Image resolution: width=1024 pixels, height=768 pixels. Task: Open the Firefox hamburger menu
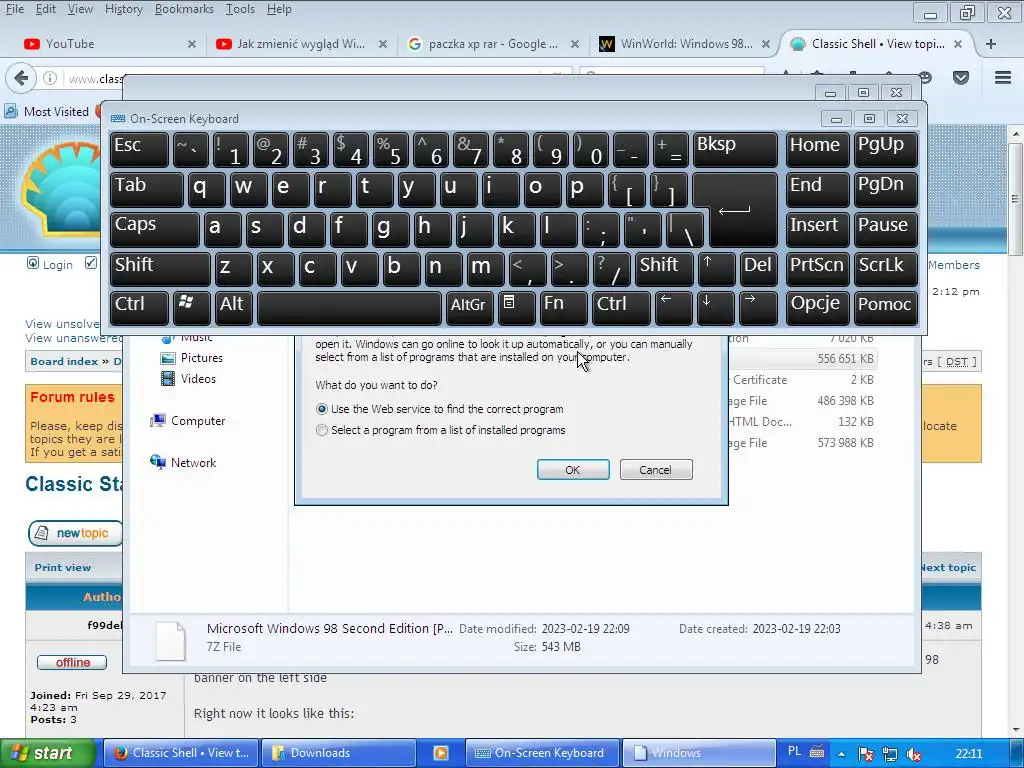(1003, 78)
